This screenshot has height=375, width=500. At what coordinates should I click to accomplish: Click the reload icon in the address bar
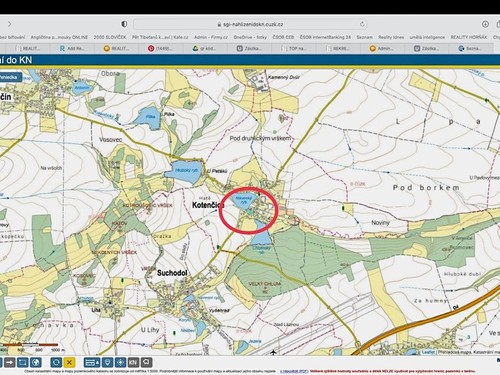click(362, 24)
